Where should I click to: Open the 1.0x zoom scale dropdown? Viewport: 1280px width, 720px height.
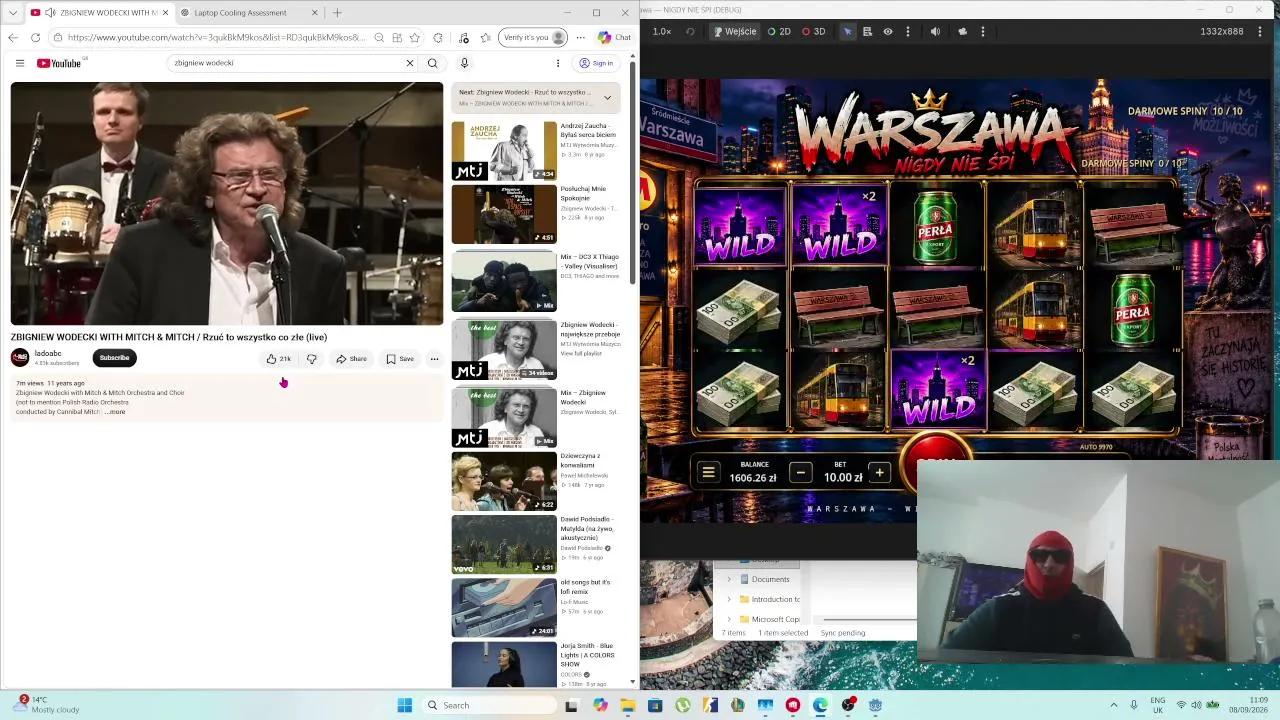[662, 31]
